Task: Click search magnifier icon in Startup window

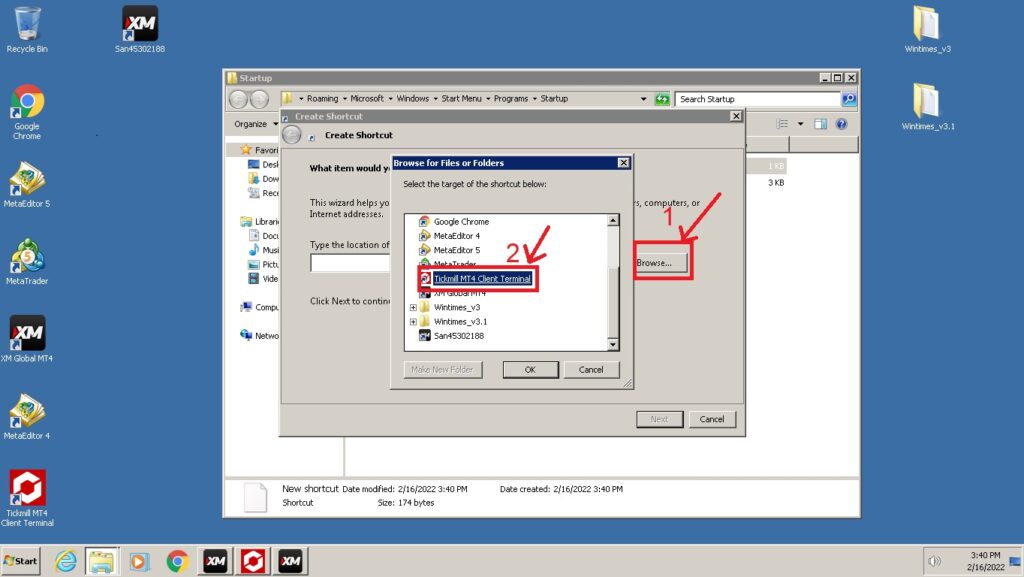Action: pyautogui.click(x=849, y=99)
